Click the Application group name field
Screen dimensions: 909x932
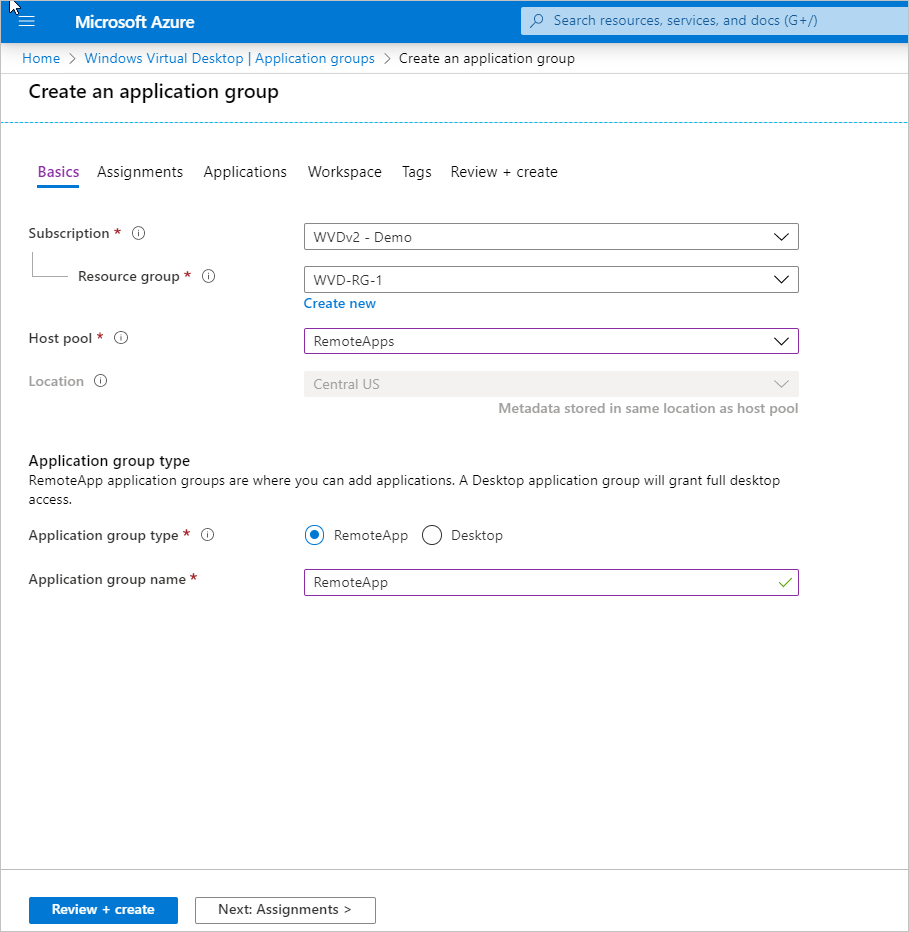tap(551, 582)
